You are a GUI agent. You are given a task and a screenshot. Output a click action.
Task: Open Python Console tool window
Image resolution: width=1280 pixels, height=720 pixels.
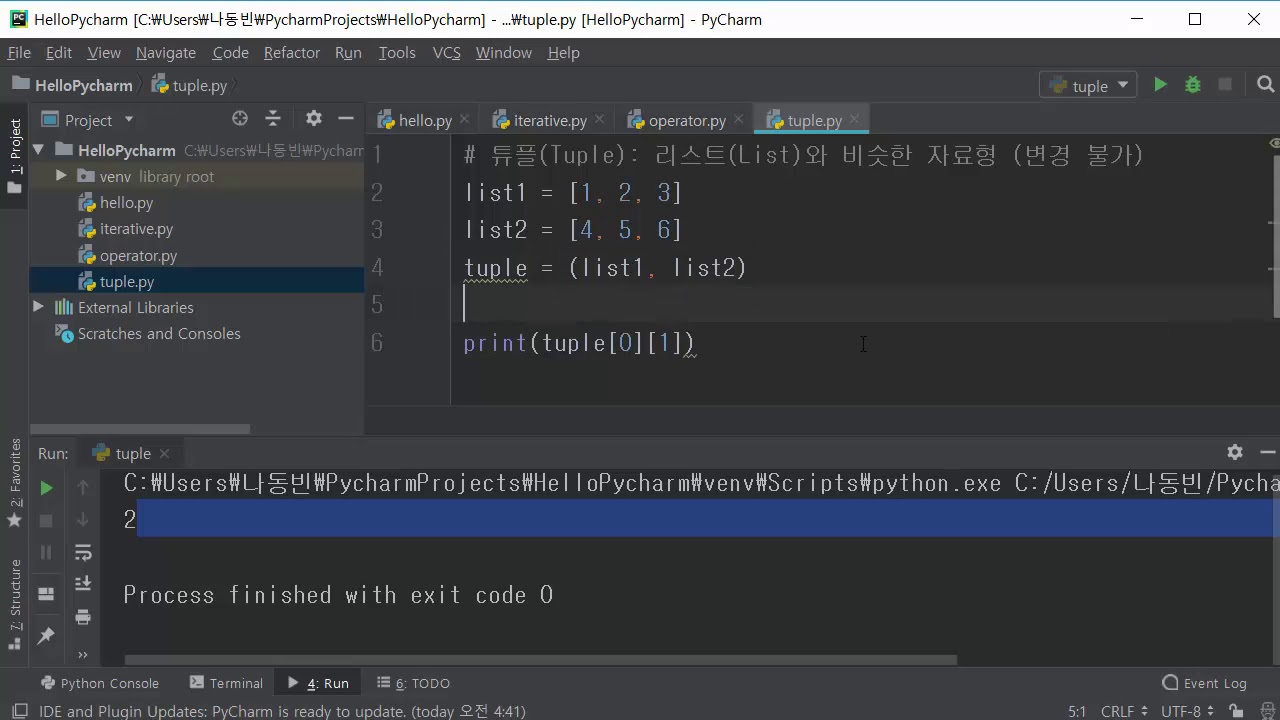pos(100,683)
